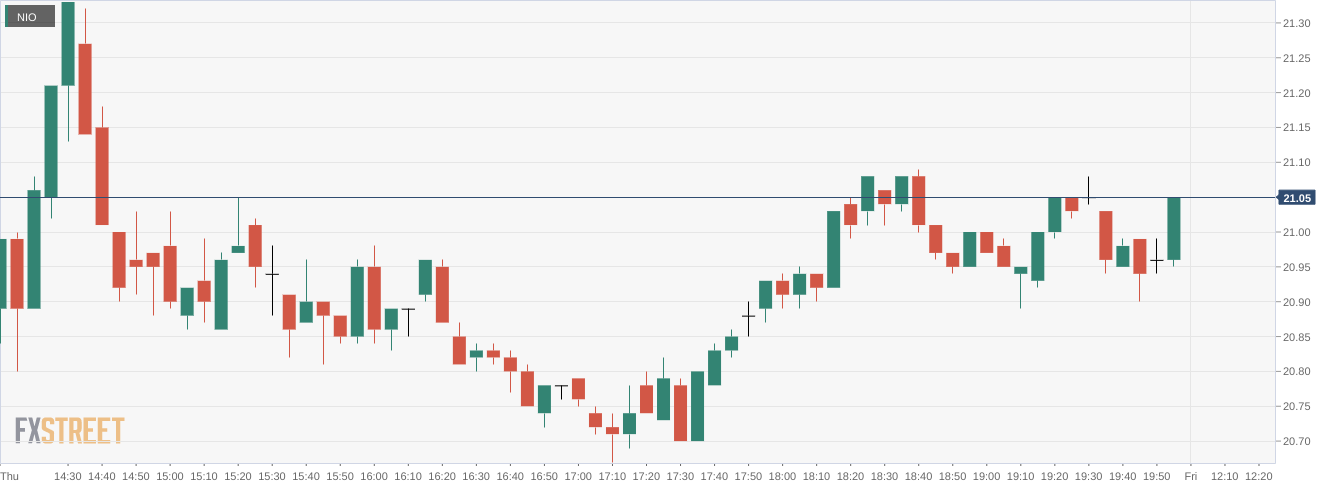The height and width of the screenshot is (489, 1340).
Task: Select the 21.00 price axis label
Action: point(1296,232)
